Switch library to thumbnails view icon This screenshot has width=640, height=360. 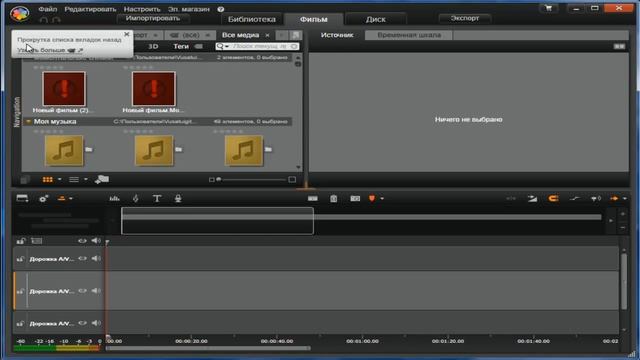pyautogui.click(x=48, y=180)
